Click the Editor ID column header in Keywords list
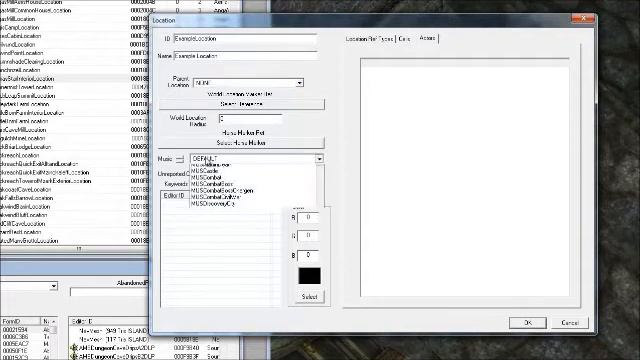 [174, 196]
